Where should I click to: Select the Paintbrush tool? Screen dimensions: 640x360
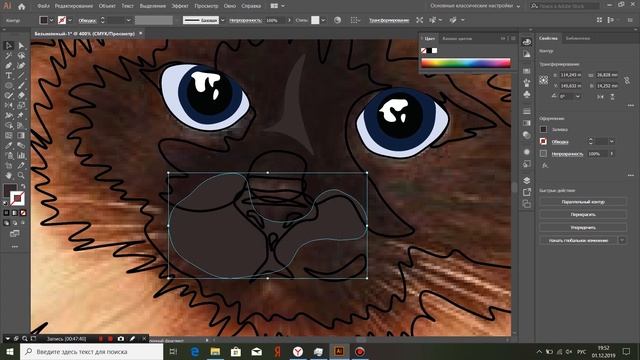21,85
